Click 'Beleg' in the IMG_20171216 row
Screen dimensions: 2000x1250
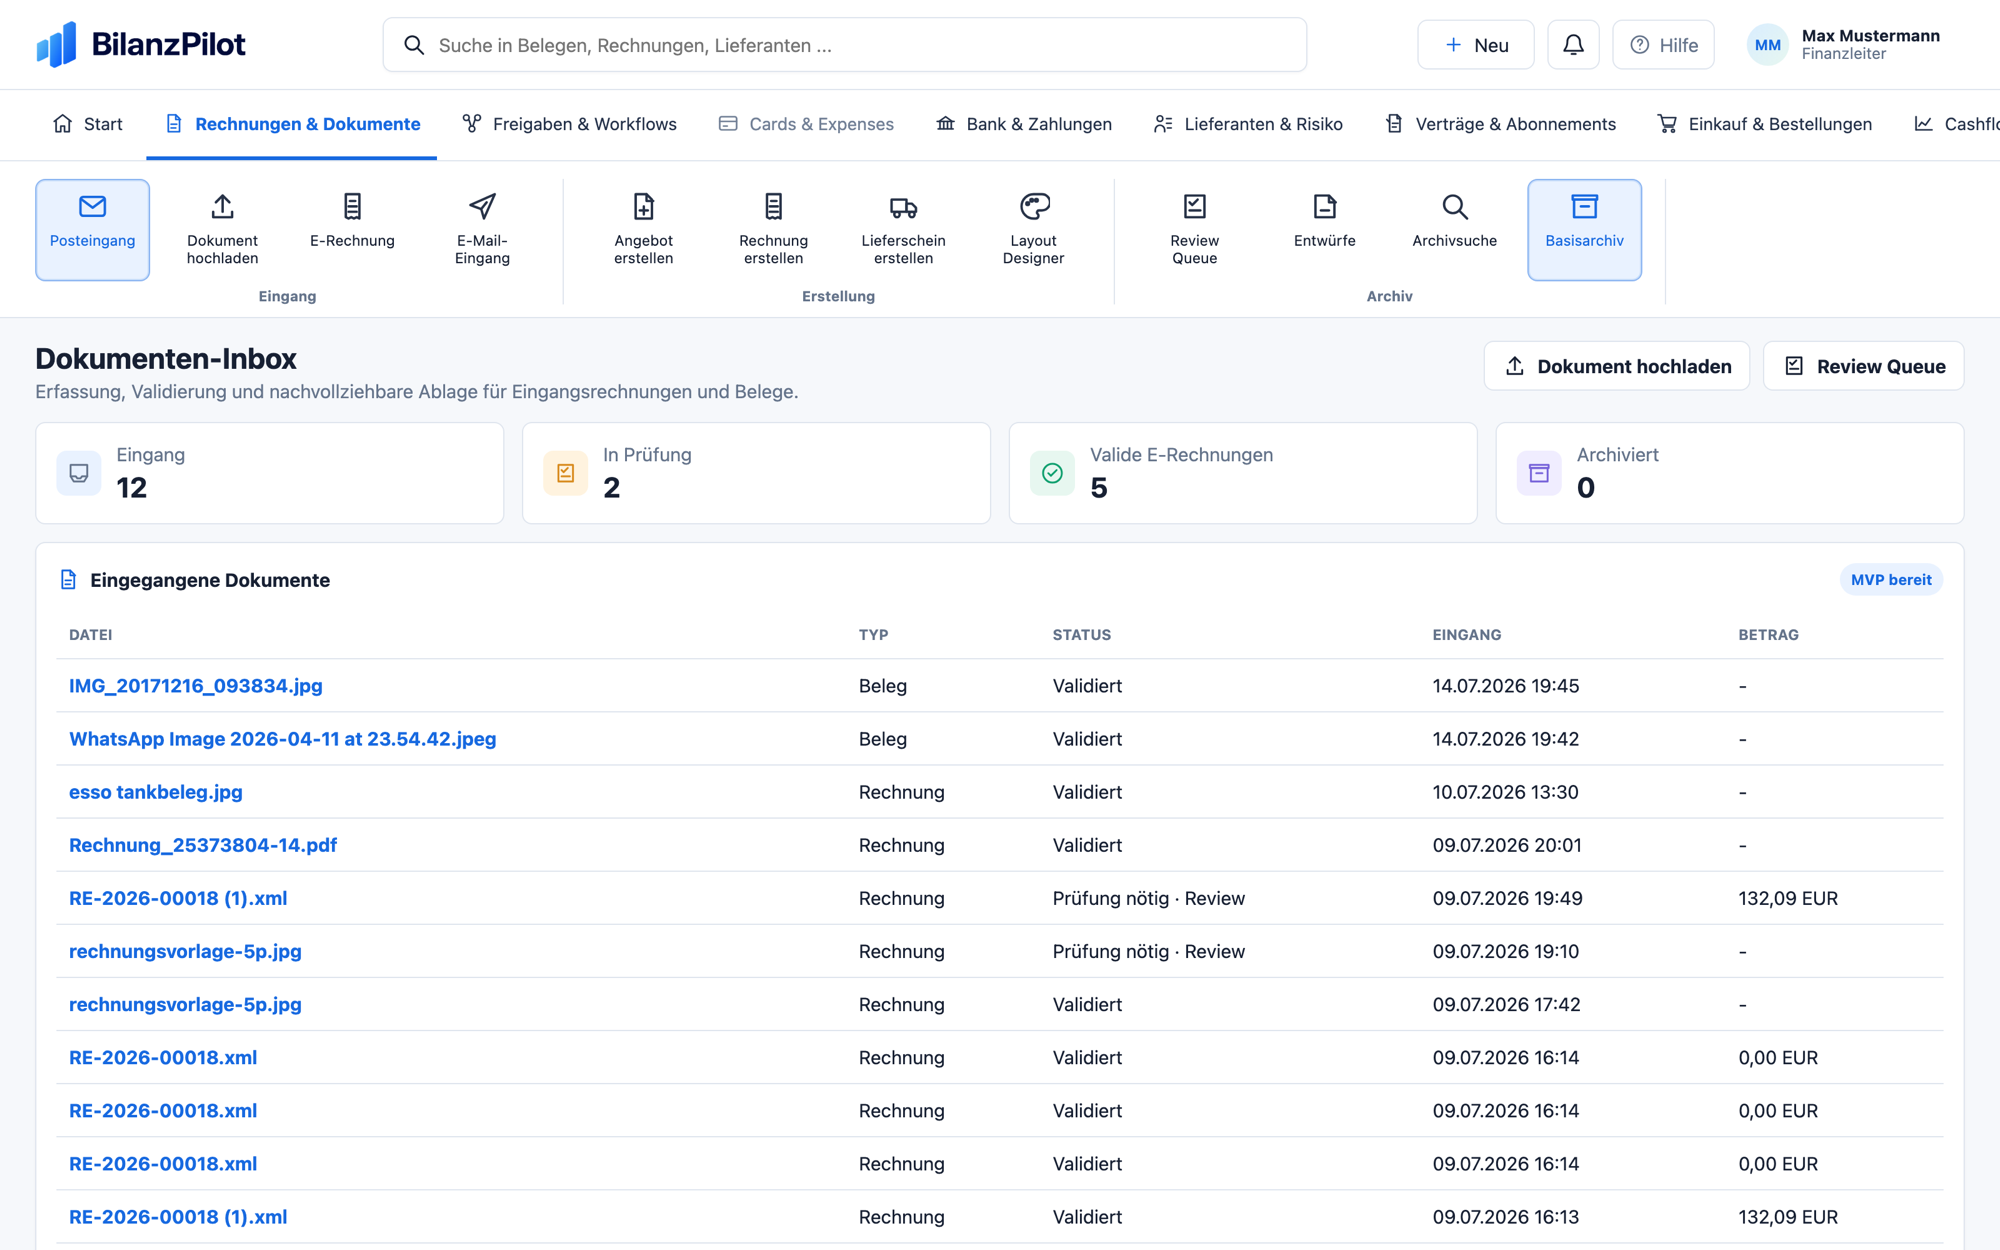[x=882, y=686]
